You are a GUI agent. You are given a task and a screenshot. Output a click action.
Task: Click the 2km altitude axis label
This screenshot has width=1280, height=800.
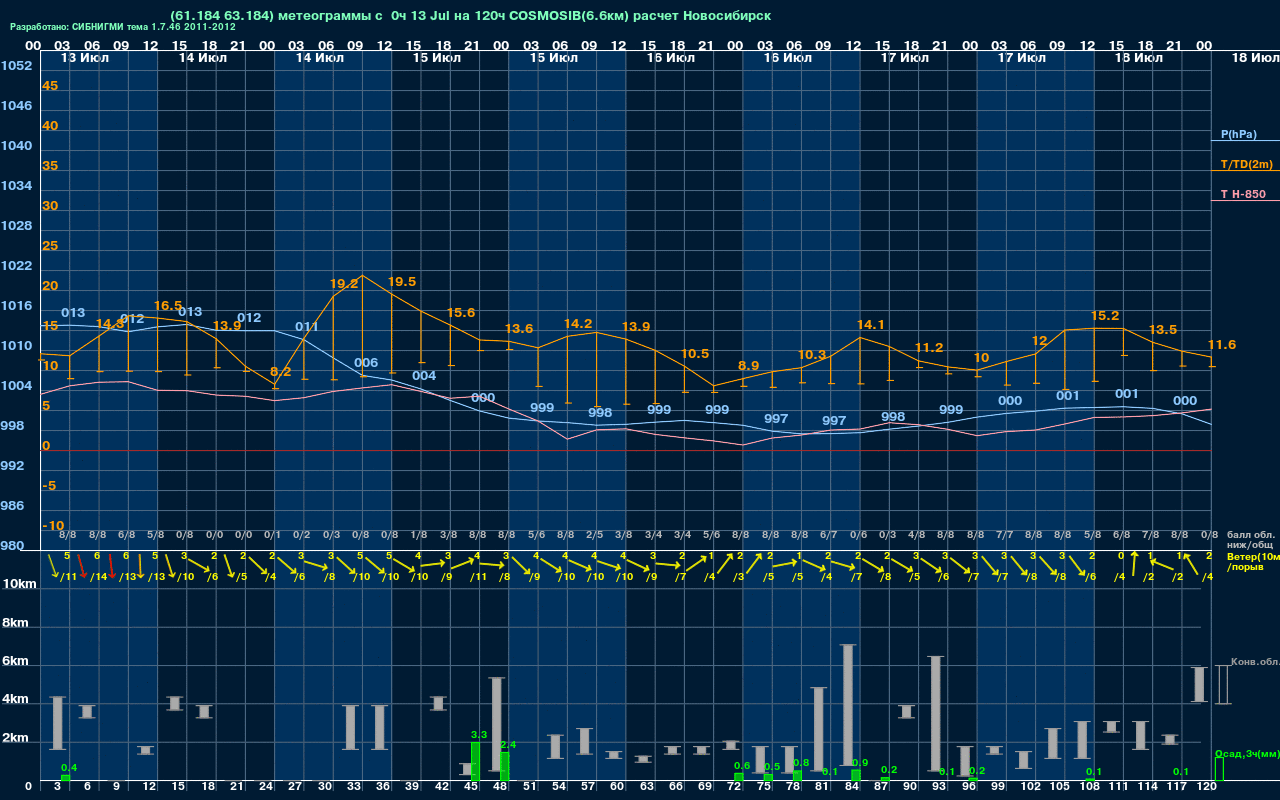coord(14,739)
